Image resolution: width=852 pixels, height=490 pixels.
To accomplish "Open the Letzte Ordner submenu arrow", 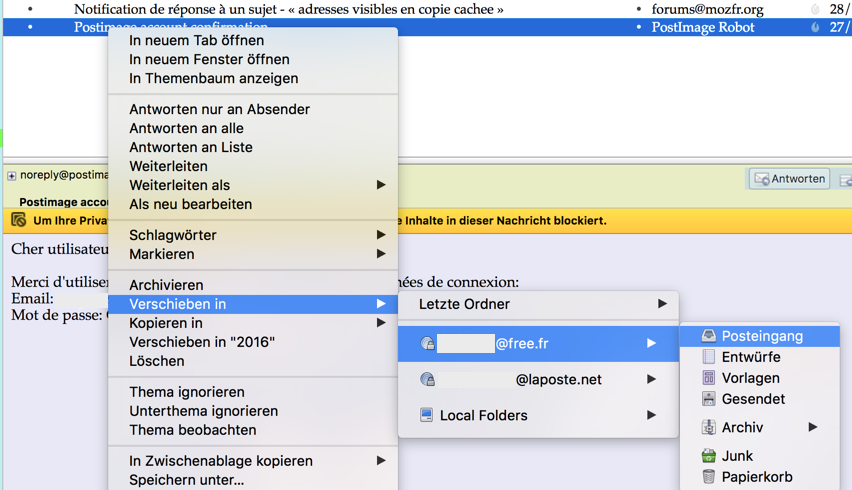I will (x=661, y=304).
